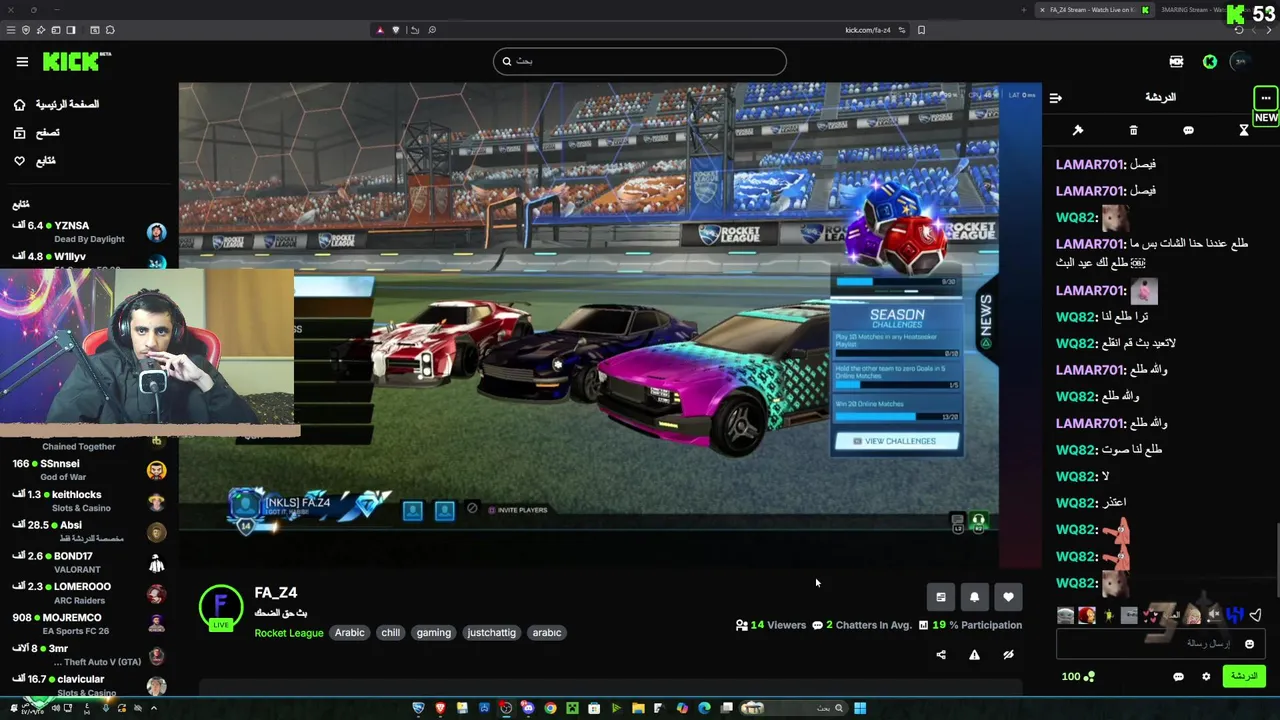Toggle the follow heart button
This screenshot has height=720, width=1280.
click(x=1008, y=597)
